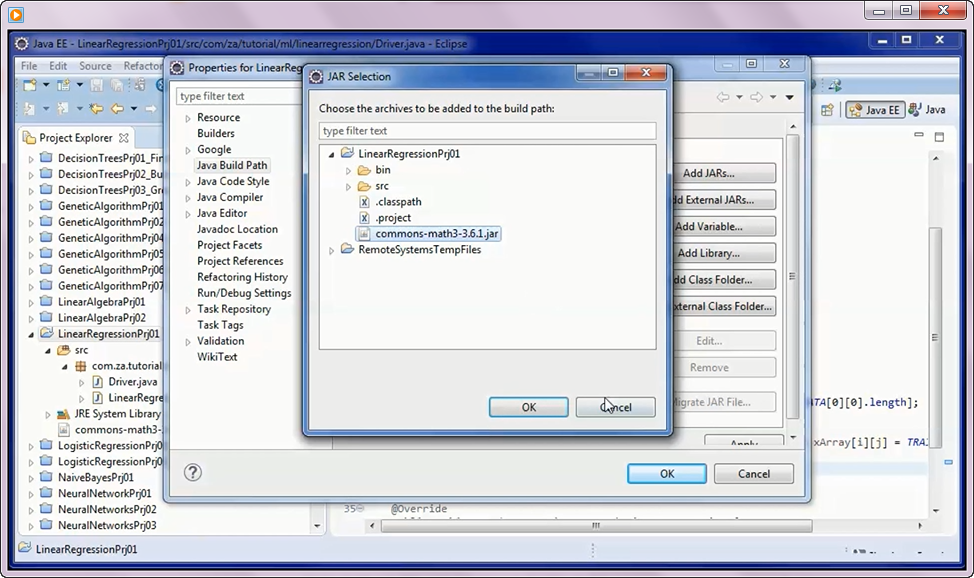Screen dimensions: 974x578
Task: Click the back arrow in Properties dialog header
Action: (x=723, y=97)
